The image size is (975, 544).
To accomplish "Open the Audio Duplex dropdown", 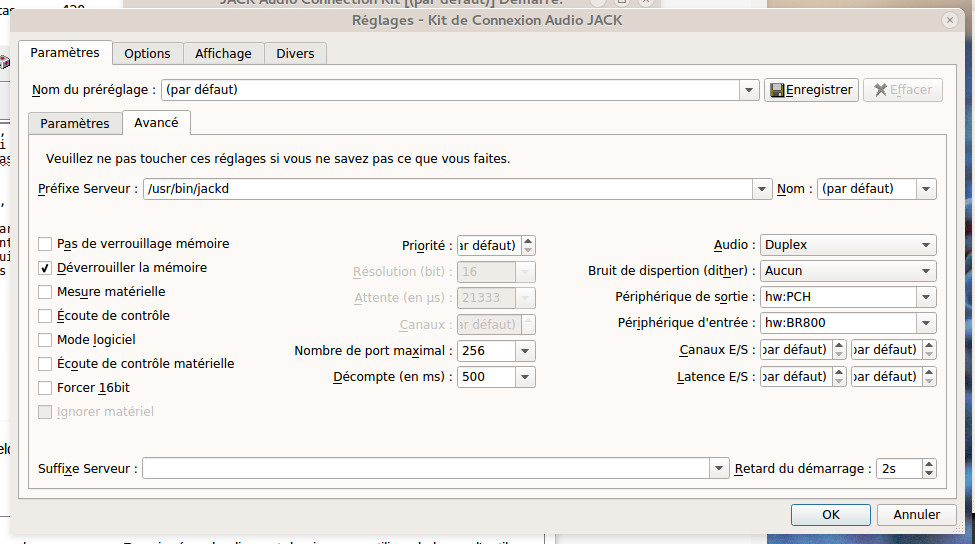I will pyautogui.click(x=848, y=245).
